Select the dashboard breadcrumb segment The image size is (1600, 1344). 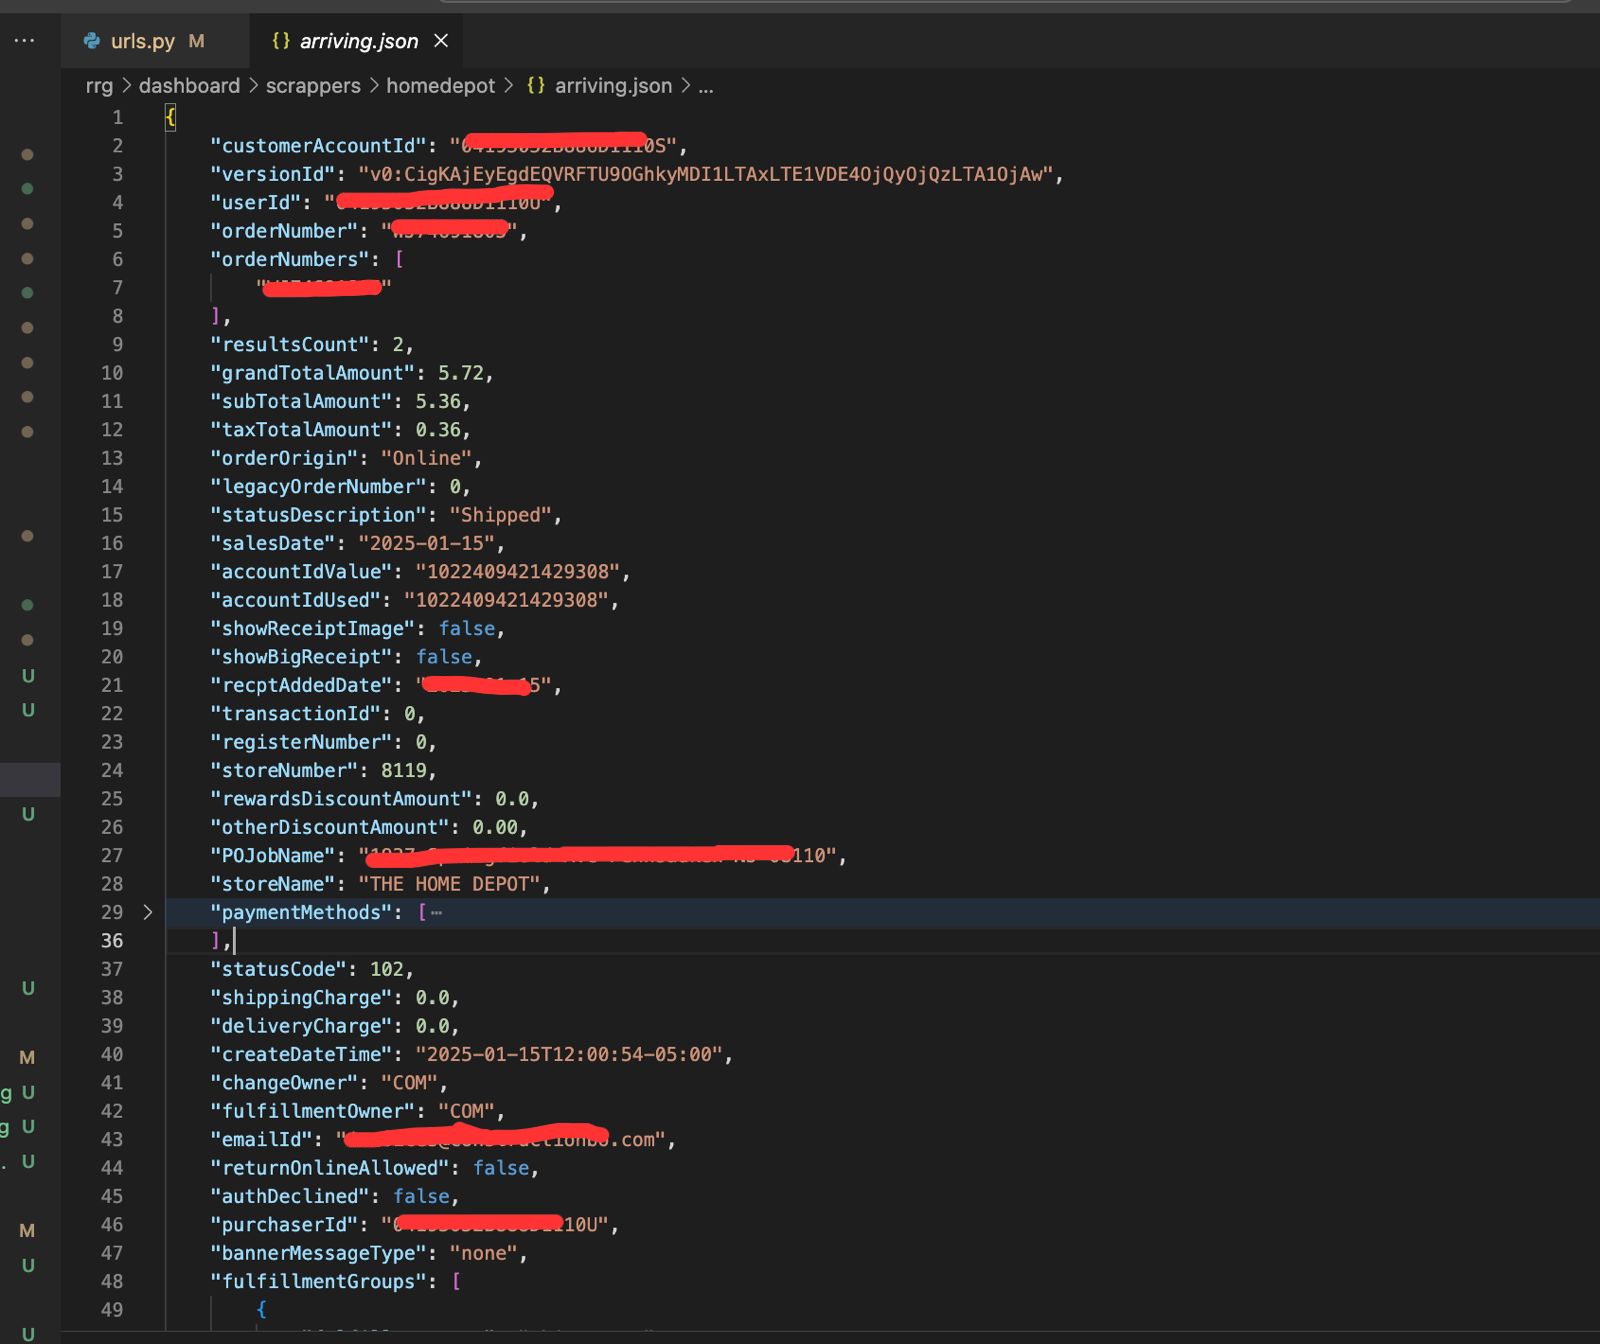point(189,86)
